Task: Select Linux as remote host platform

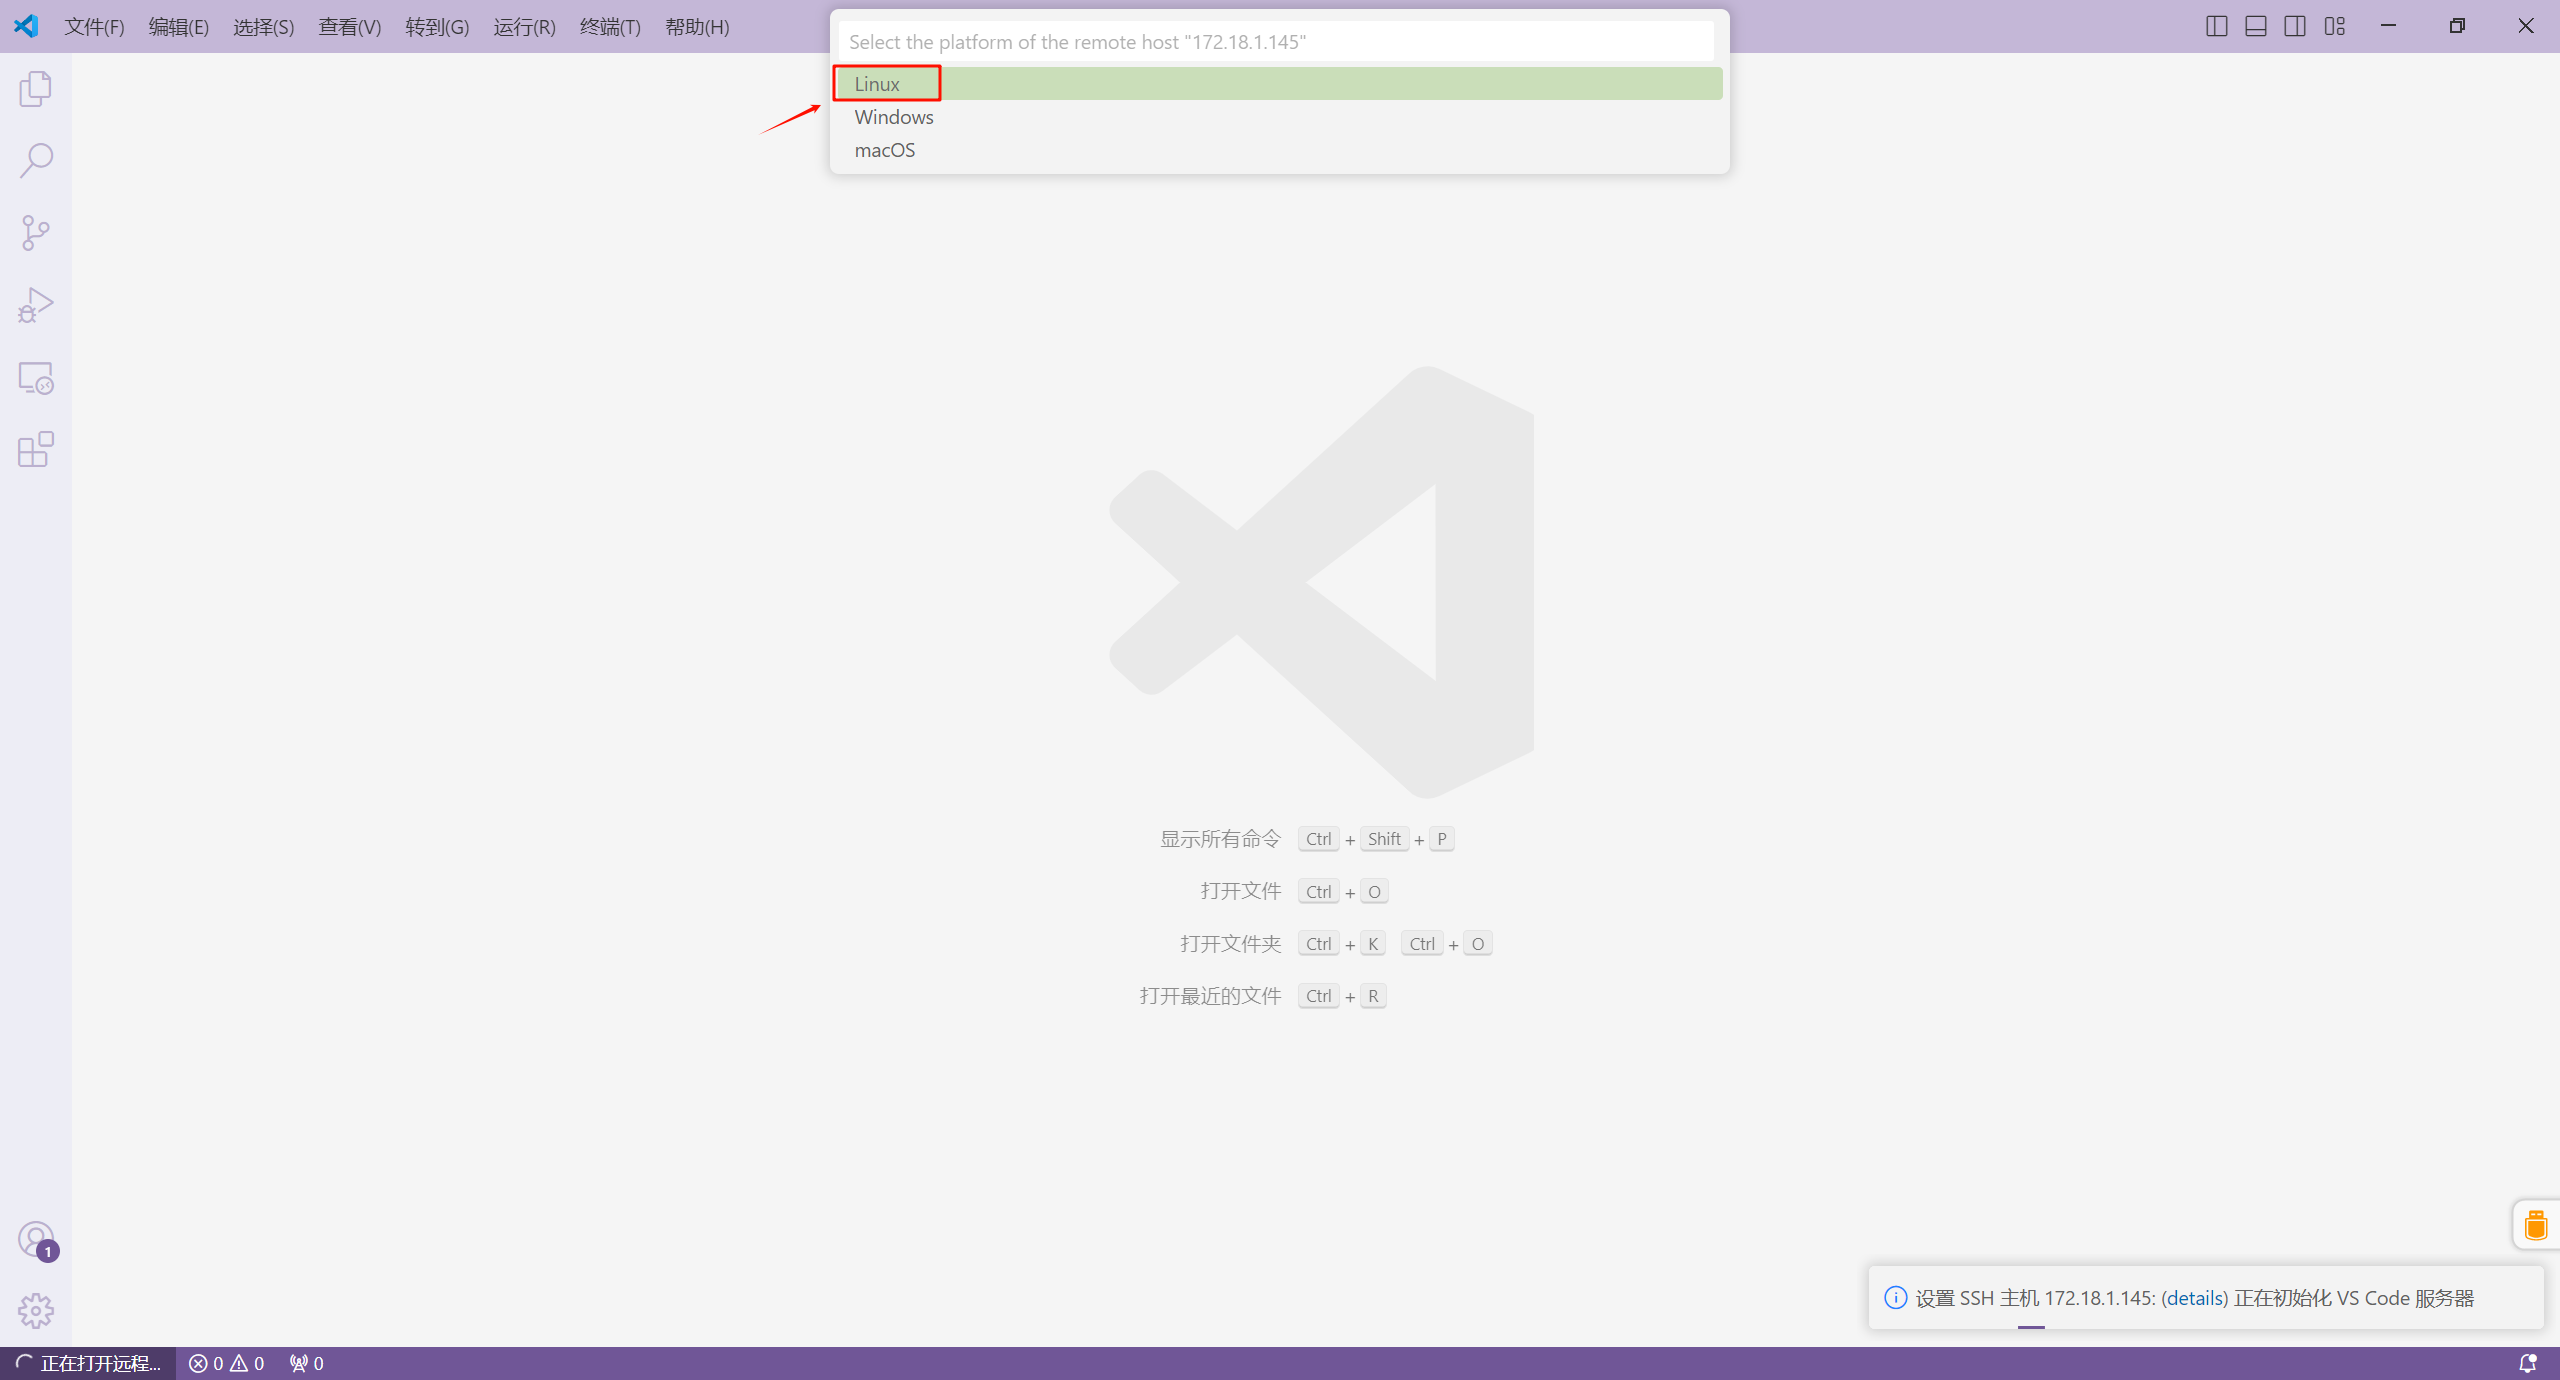Action: point(1279,84)
